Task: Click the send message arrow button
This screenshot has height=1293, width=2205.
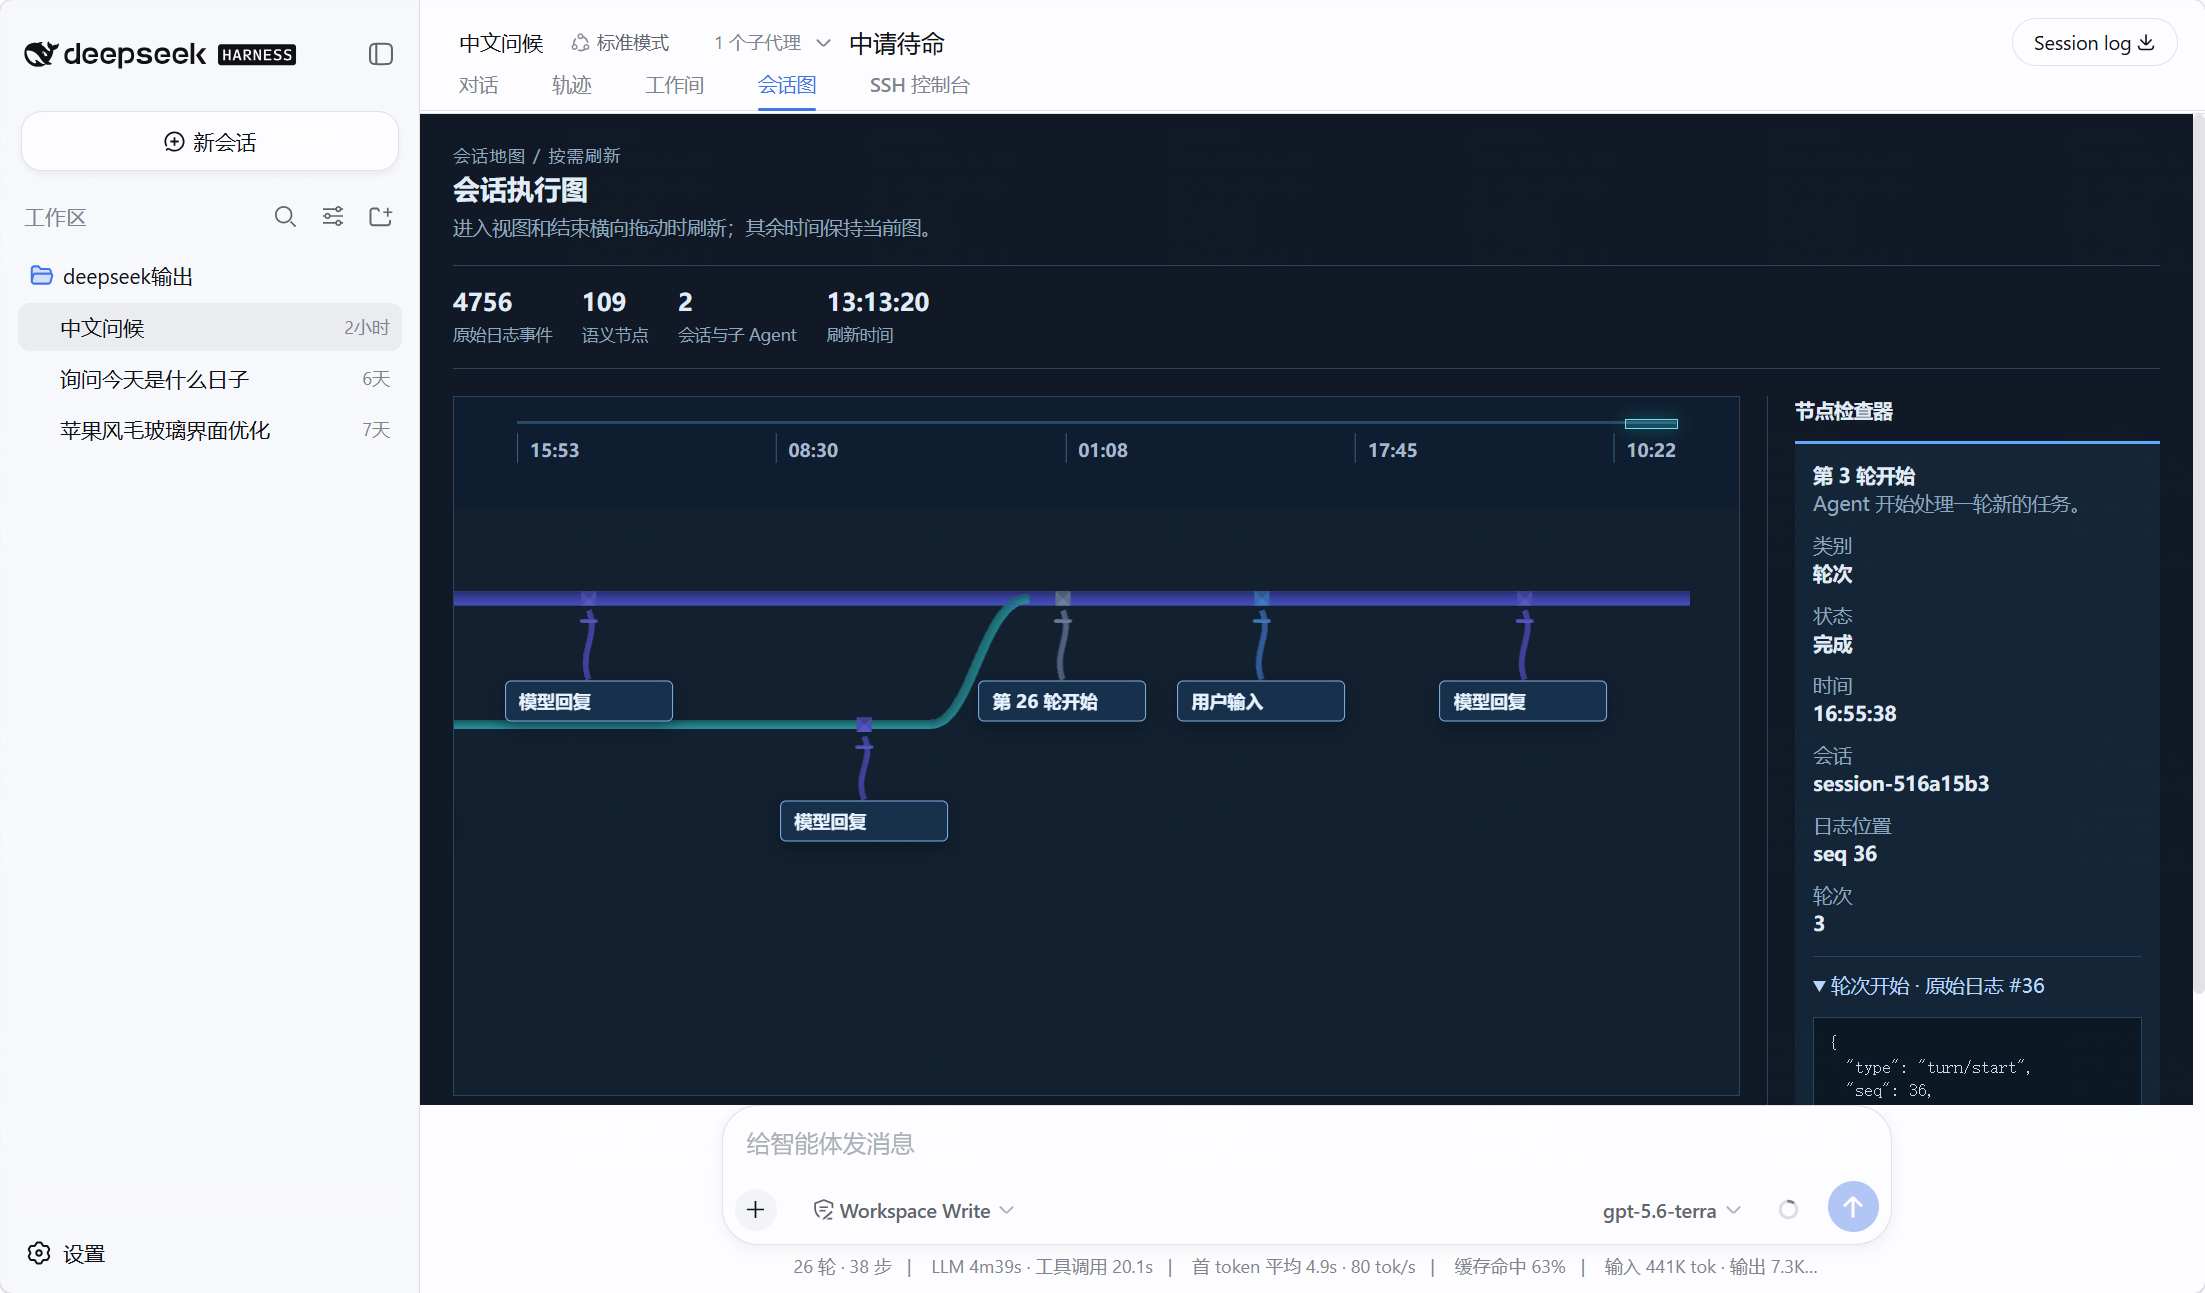Action: 1852,1207
